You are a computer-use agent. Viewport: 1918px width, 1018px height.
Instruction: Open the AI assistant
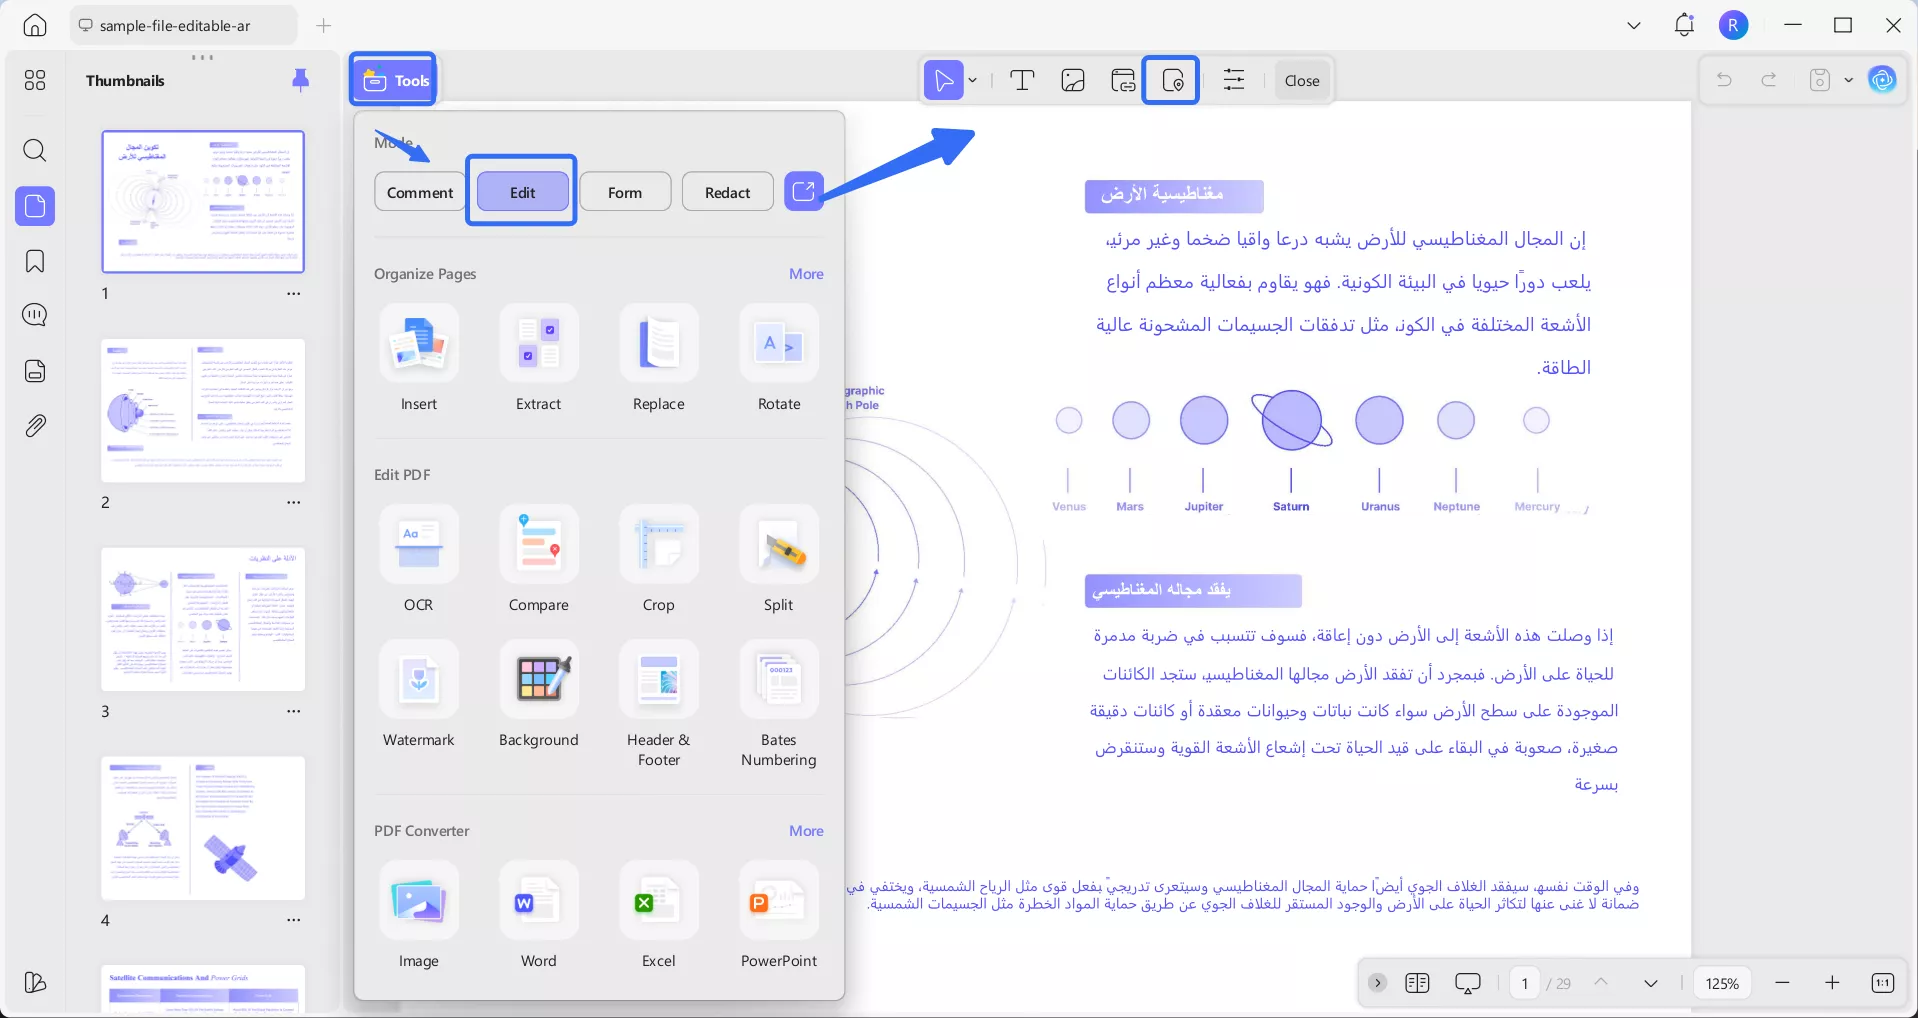click(1884, 80)
